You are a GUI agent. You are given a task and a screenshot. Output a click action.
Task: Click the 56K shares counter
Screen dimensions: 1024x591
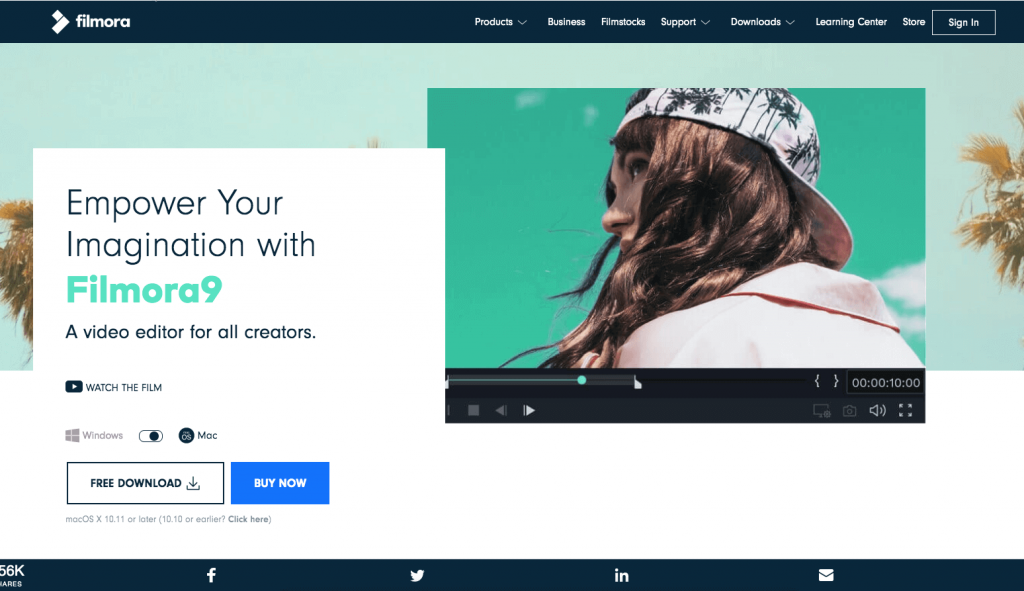pyautogui.click(x=12, y=575)
